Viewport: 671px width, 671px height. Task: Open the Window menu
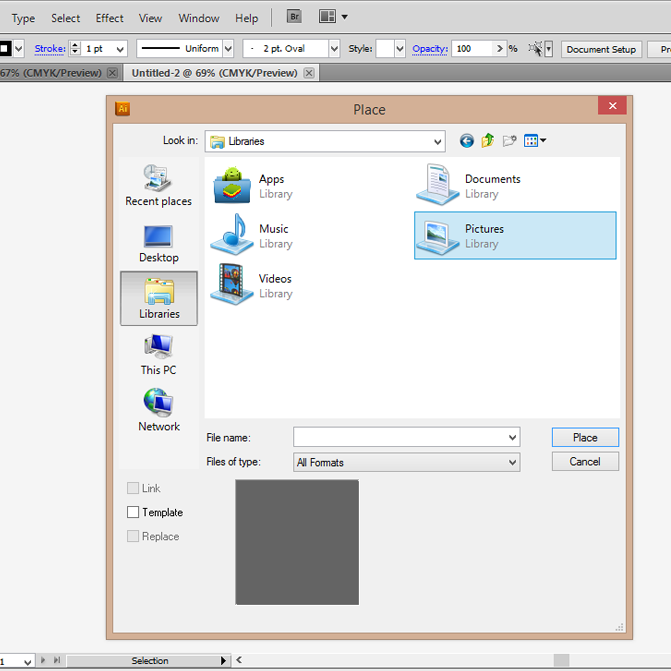[x=199, y=18]
